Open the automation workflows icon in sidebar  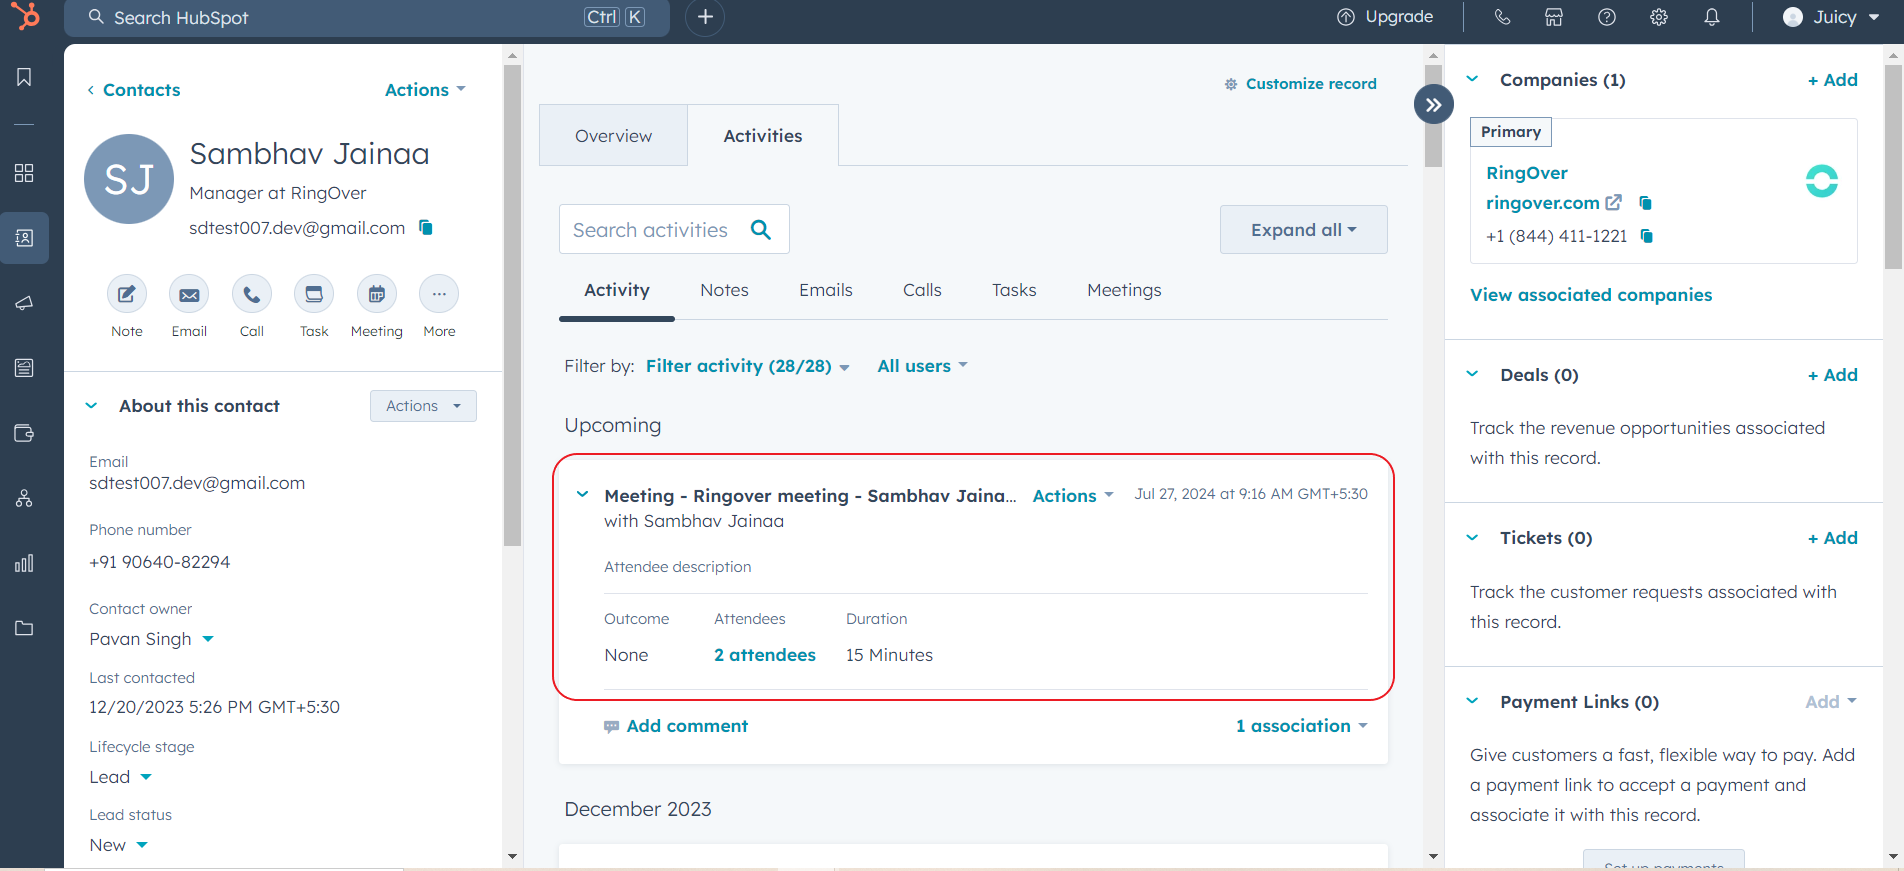point(24,498)
